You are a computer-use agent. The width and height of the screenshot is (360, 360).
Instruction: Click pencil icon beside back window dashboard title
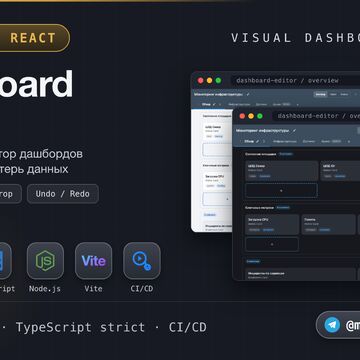[x=248, y=94]
